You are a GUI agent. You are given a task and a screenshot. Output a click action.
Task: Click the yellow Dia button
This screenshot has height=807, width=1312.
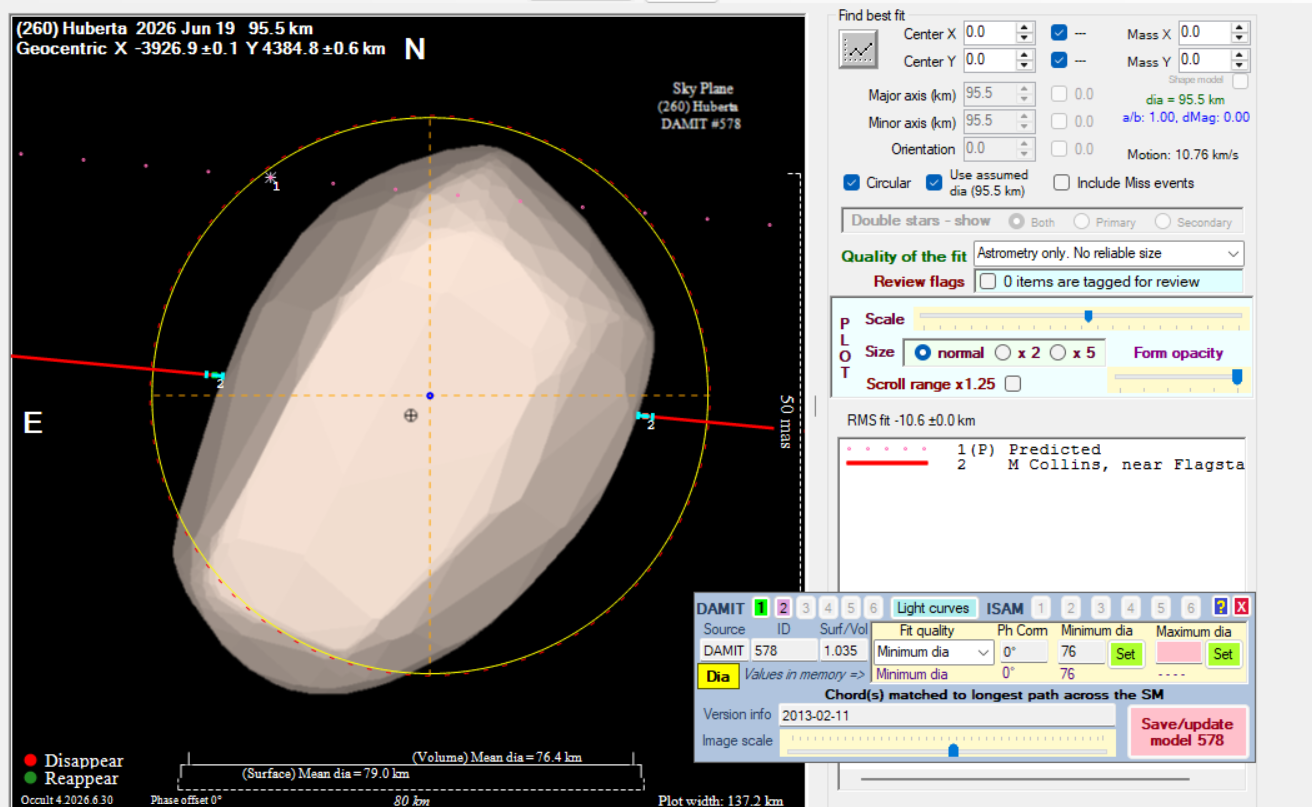[x=718, y=676]
